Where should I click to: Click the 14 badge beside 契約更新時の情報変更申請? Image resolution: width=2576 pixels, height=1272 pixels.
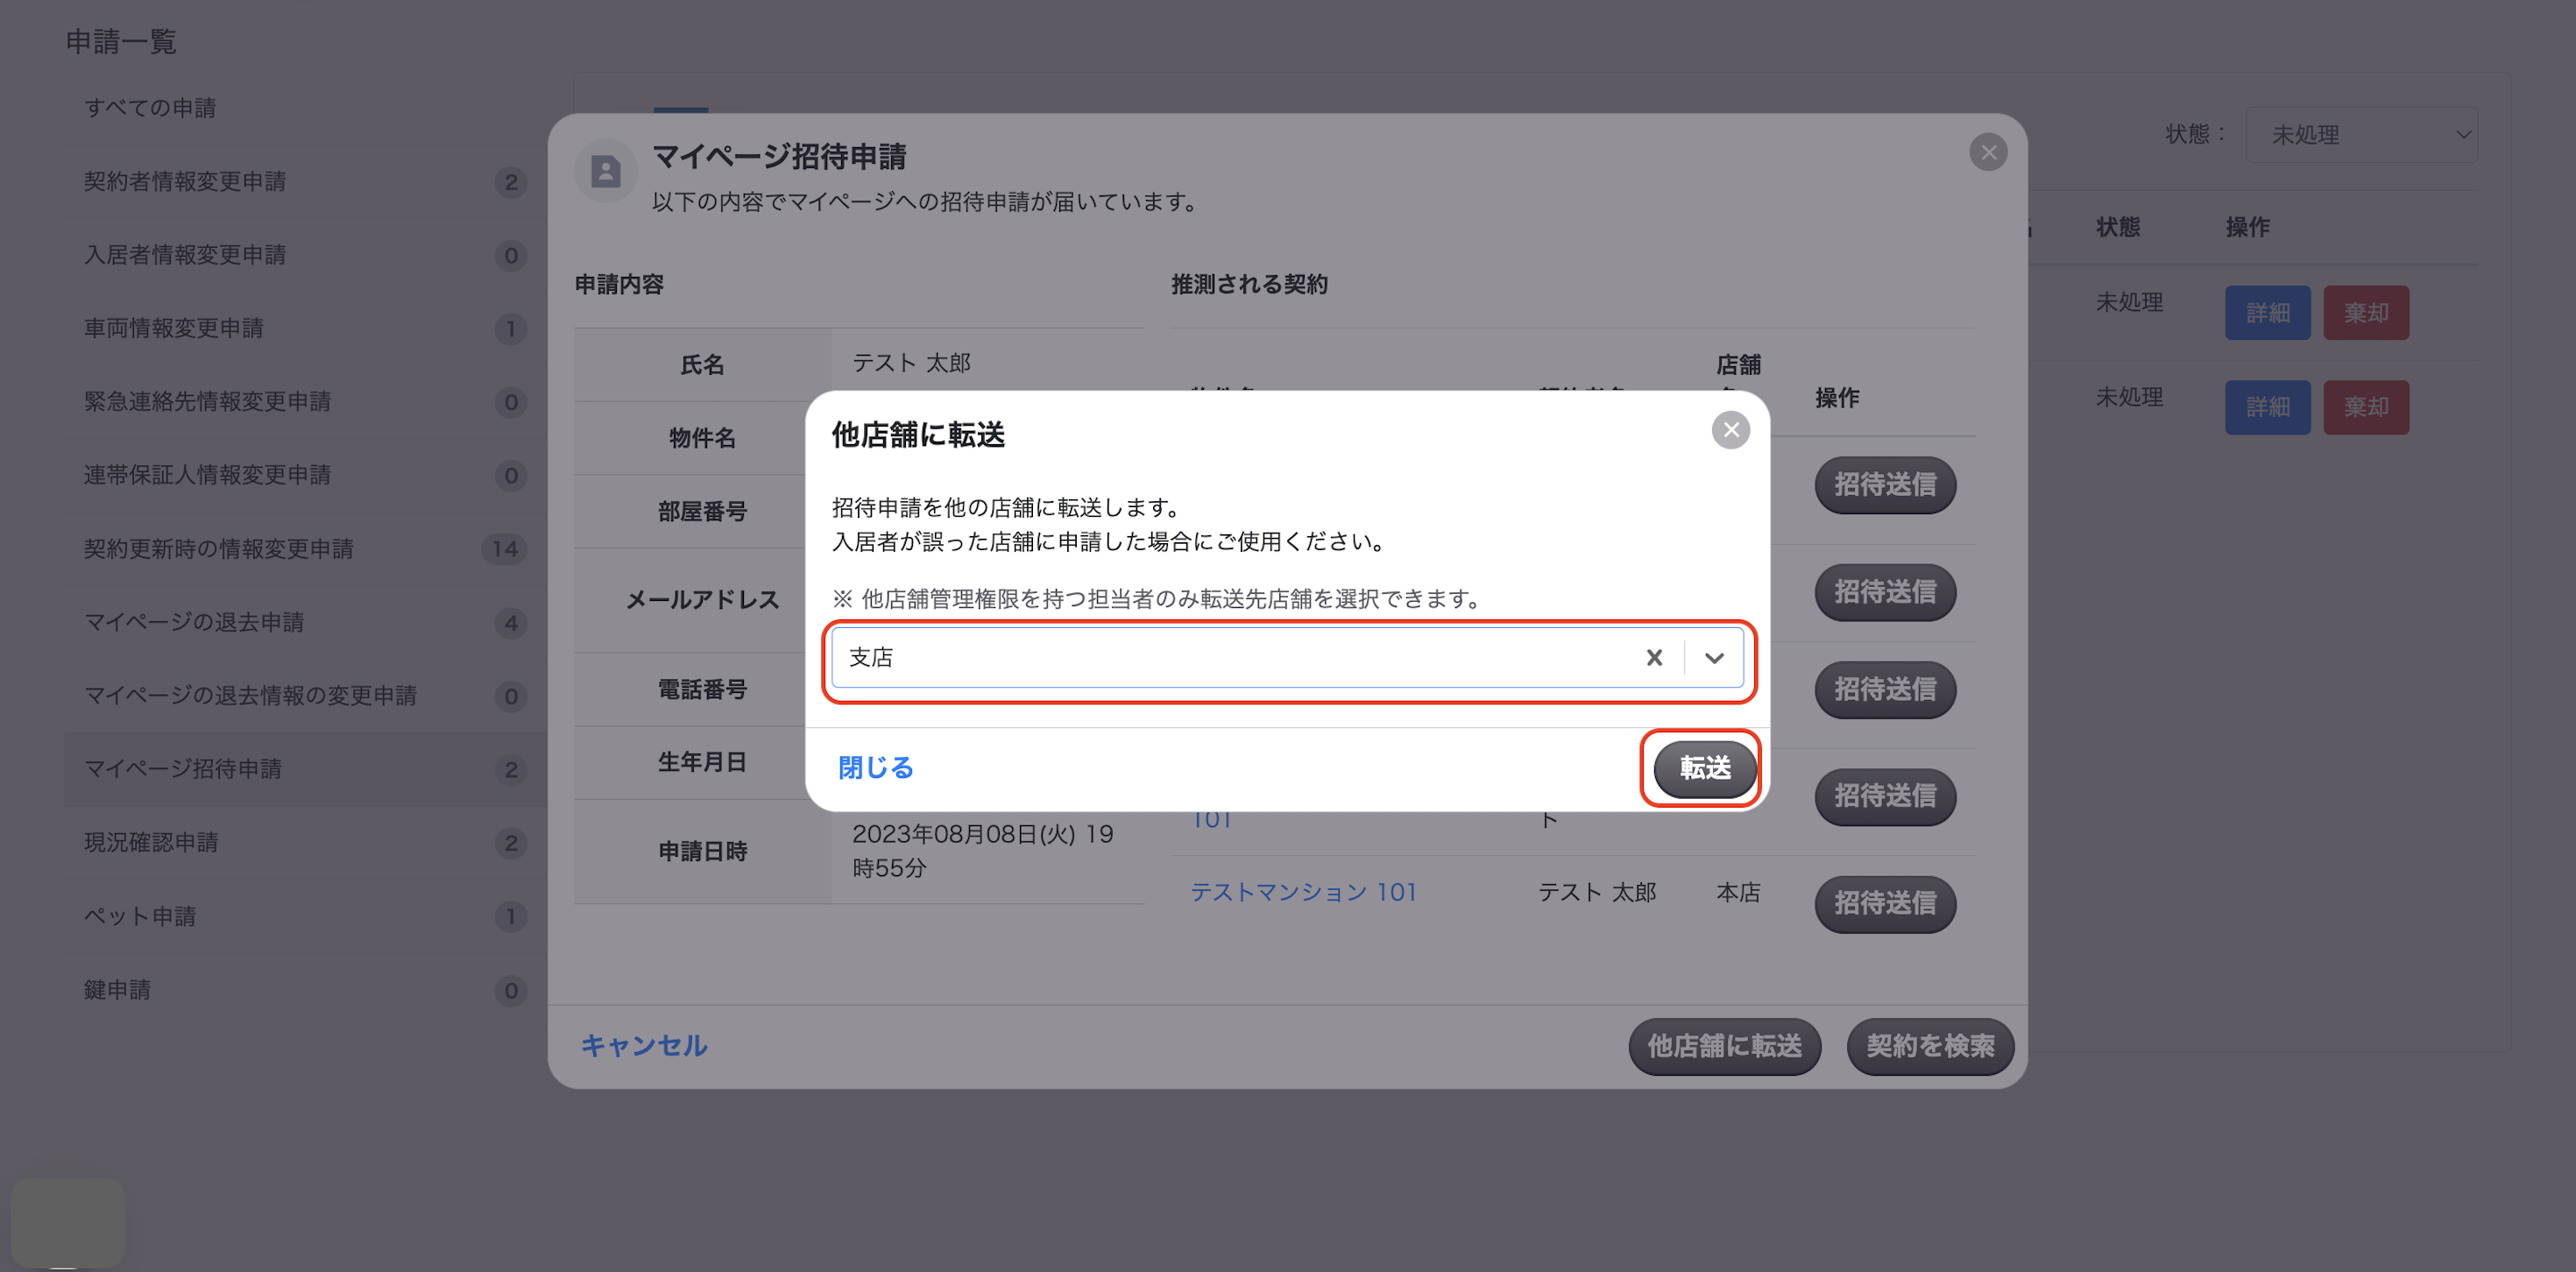504,549
